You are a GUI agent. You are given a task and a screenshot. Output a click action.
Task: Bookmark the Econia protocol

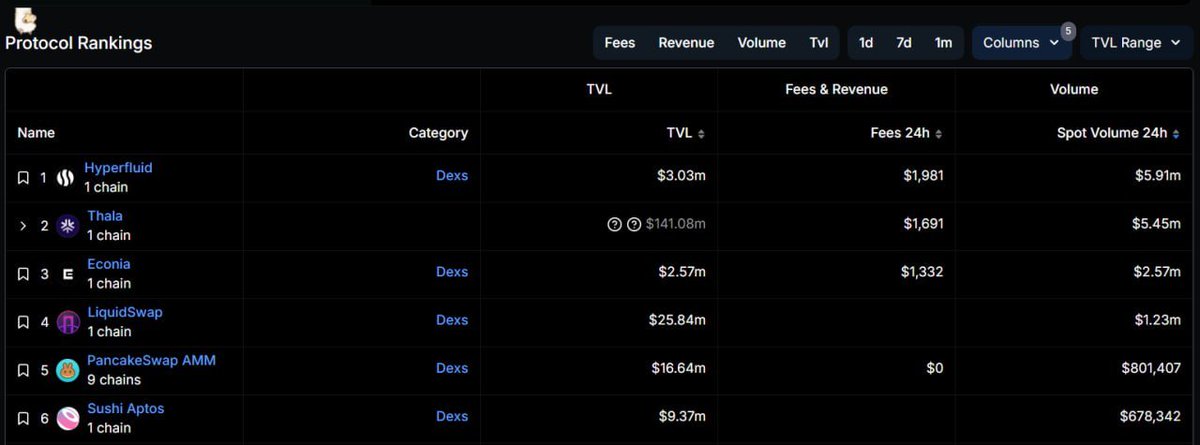tap(23, 274)
